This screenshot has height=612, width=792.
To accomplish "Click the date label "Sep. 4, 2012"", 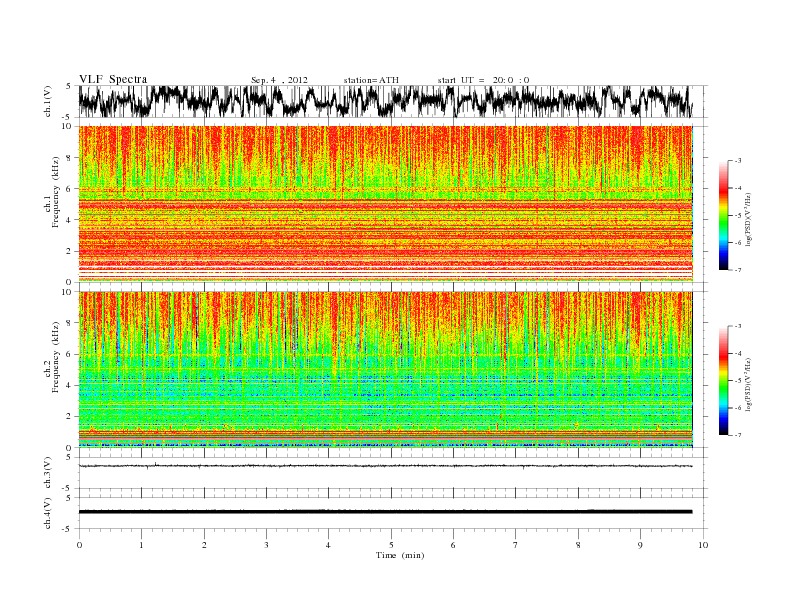I will 279,80.
